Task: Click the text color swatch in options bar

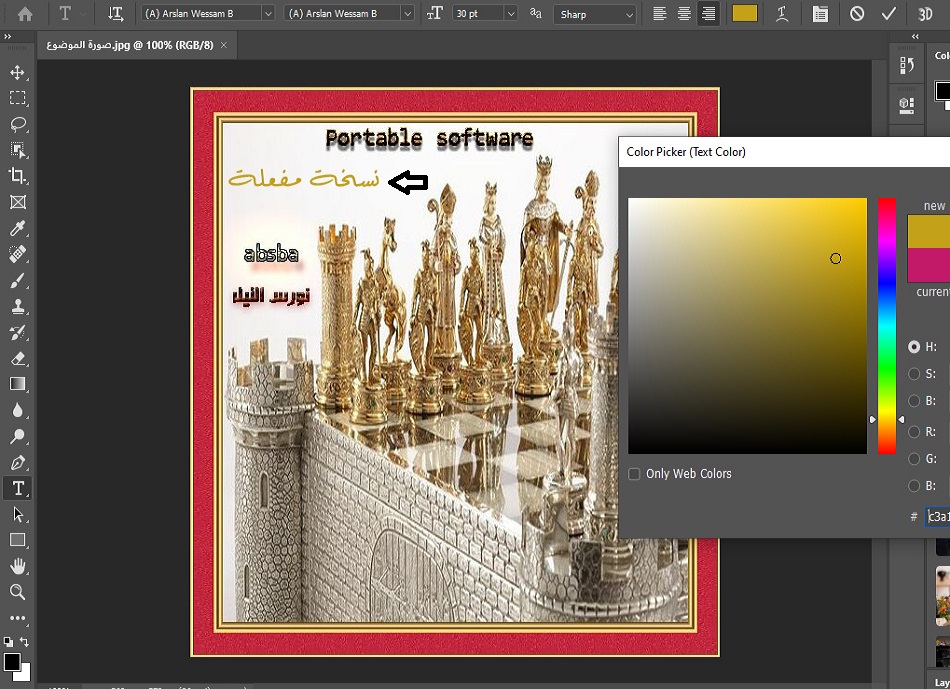Action: coord(744,14)
